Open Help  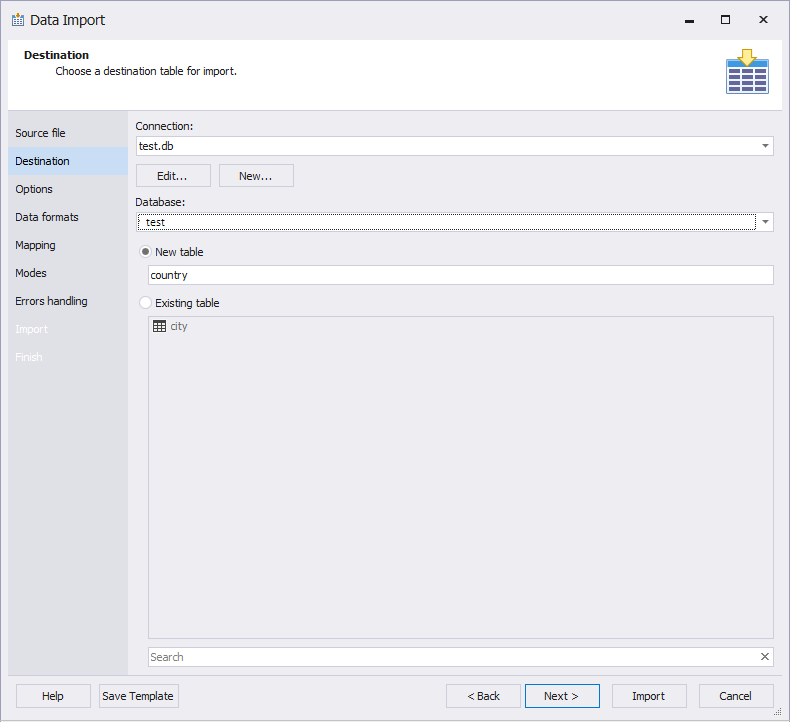pos(53,696)
